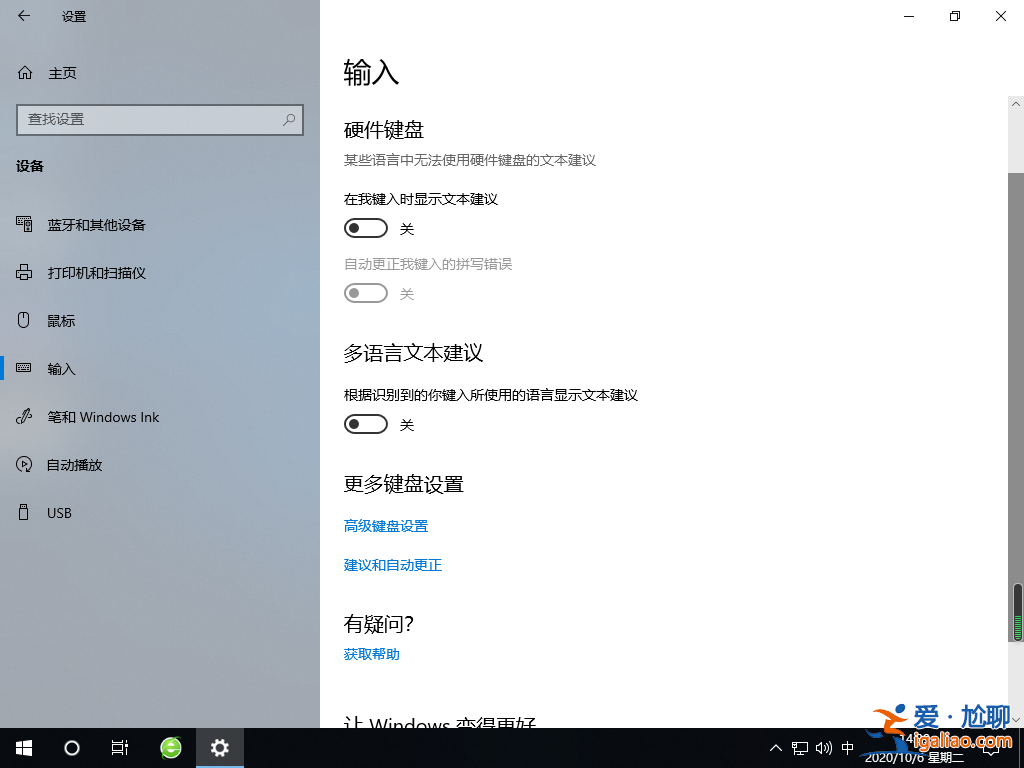Open 高级键盘设置 link
Screen dimensions: 1024x768
[386, 525]
